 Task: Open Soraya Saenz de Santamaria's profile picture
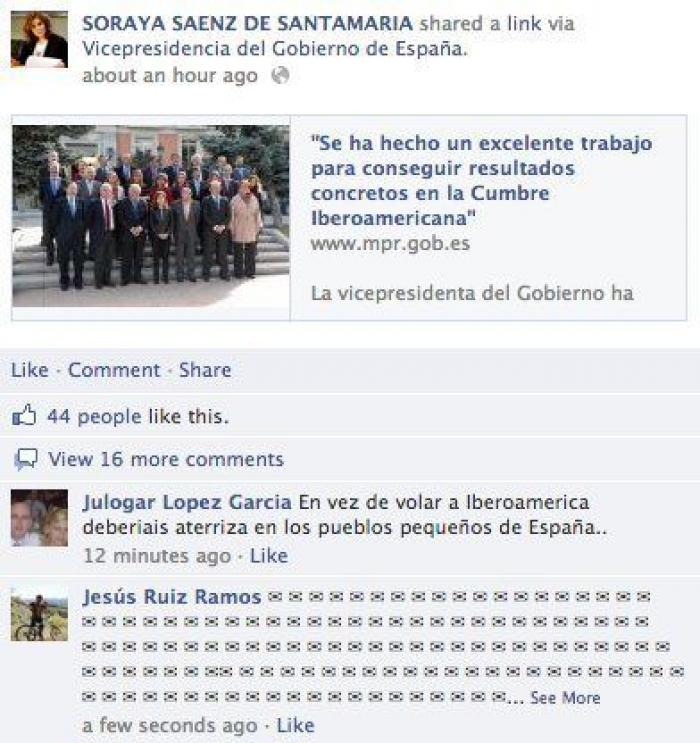coord(39,39)
